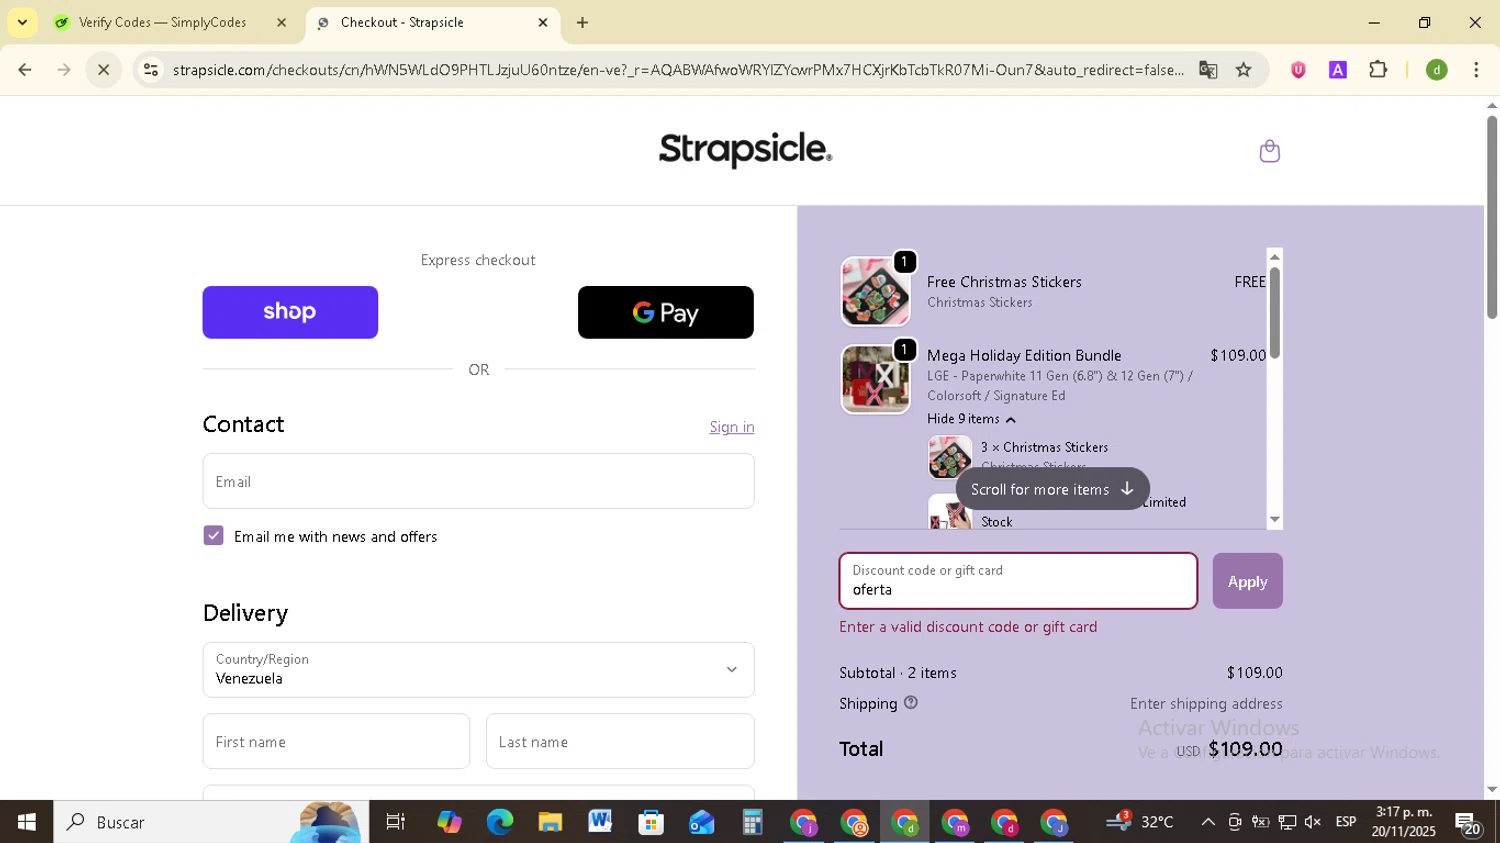Launch Copilot from the taskbar
1500x843 pixels.
tap(449, 822)
